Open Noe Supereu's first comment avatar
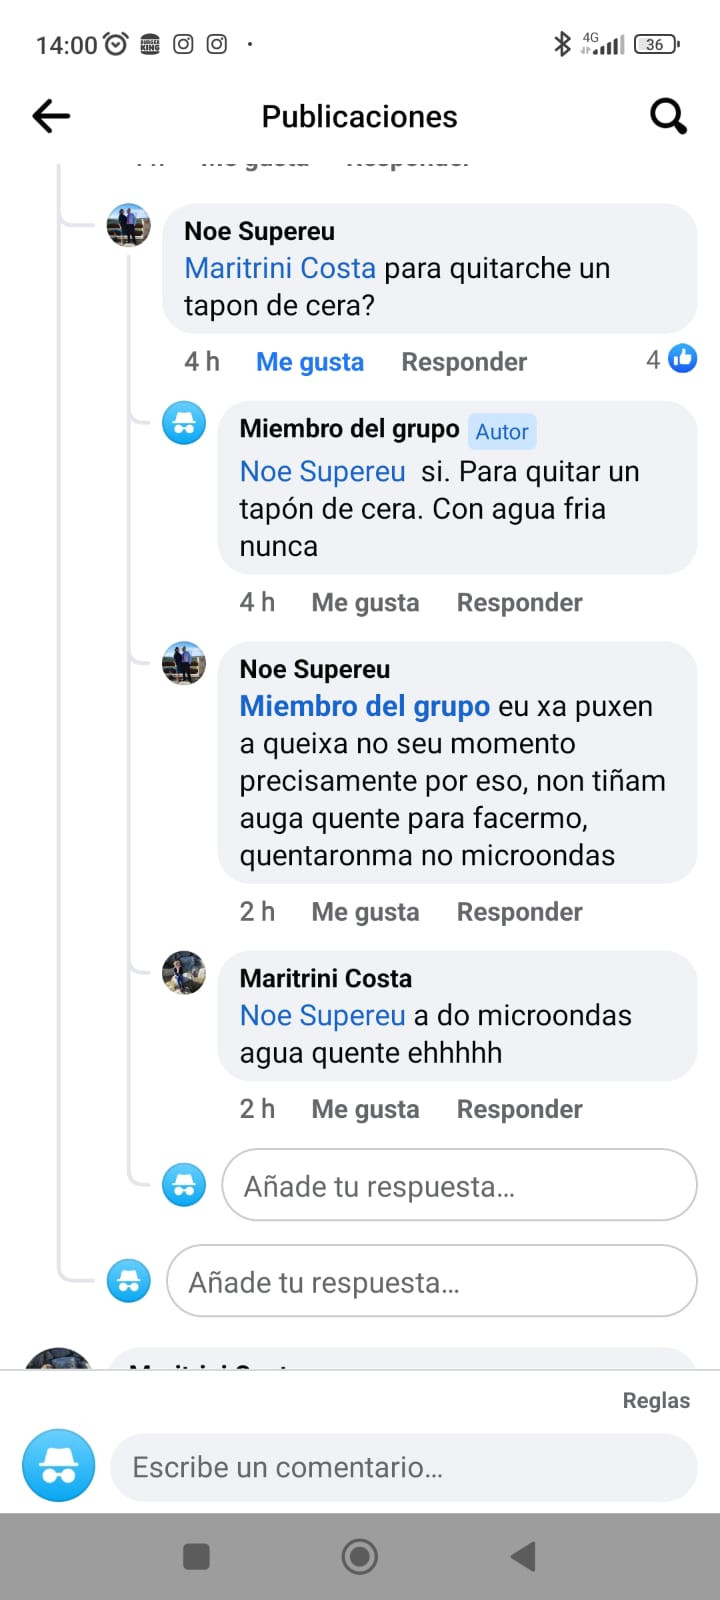This screenshot has width=720, height=1600. pos(129,226)
